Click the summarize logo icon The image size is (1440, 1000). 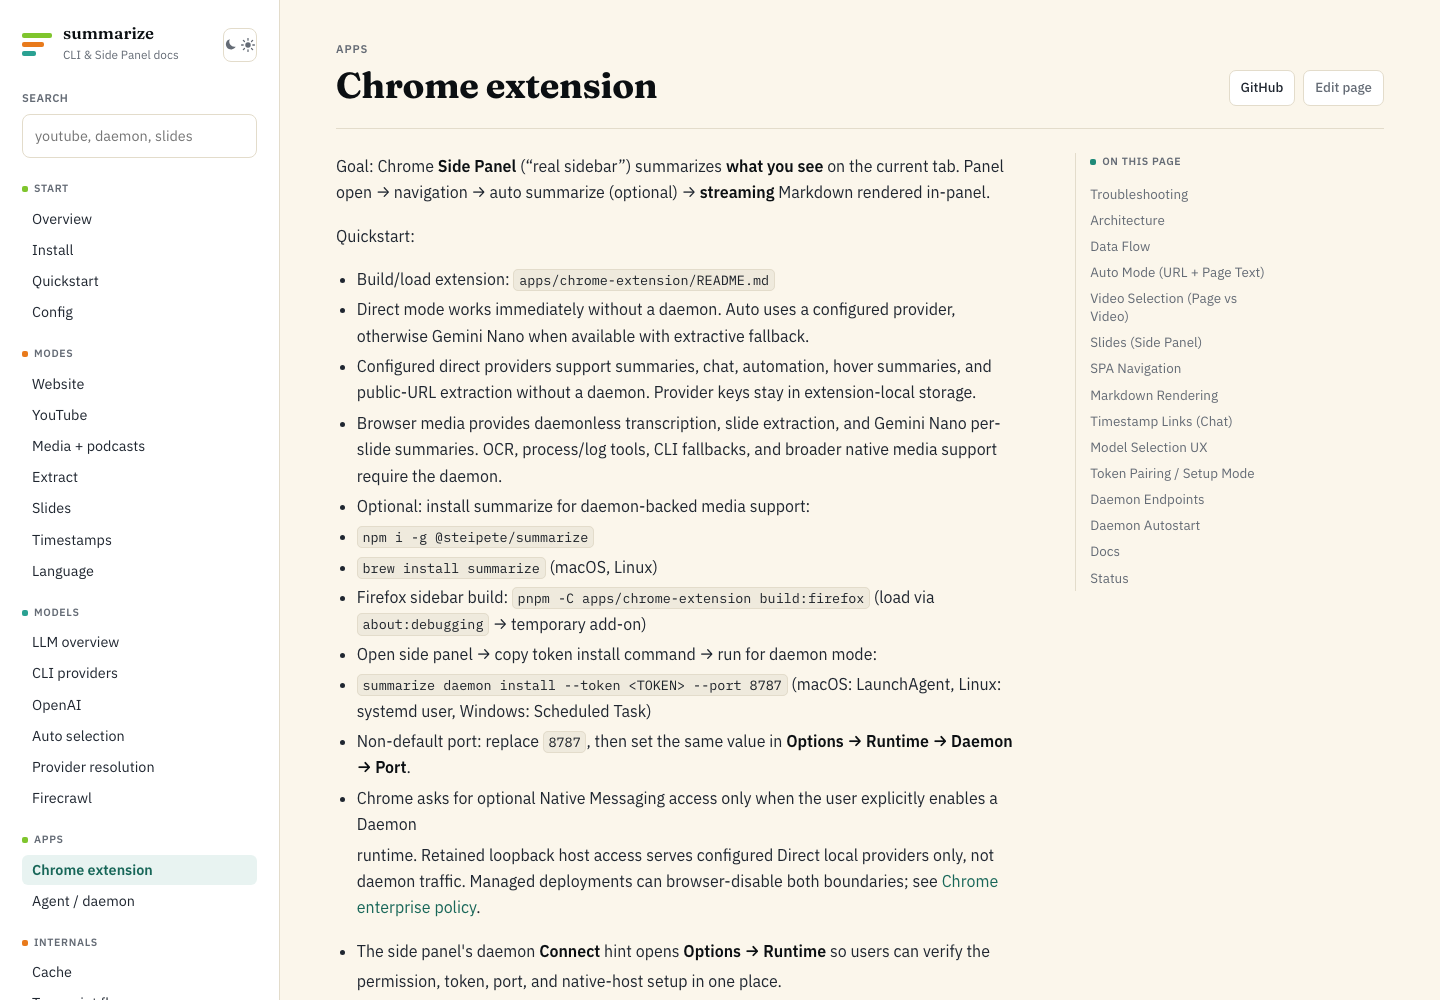coord(37,44)
